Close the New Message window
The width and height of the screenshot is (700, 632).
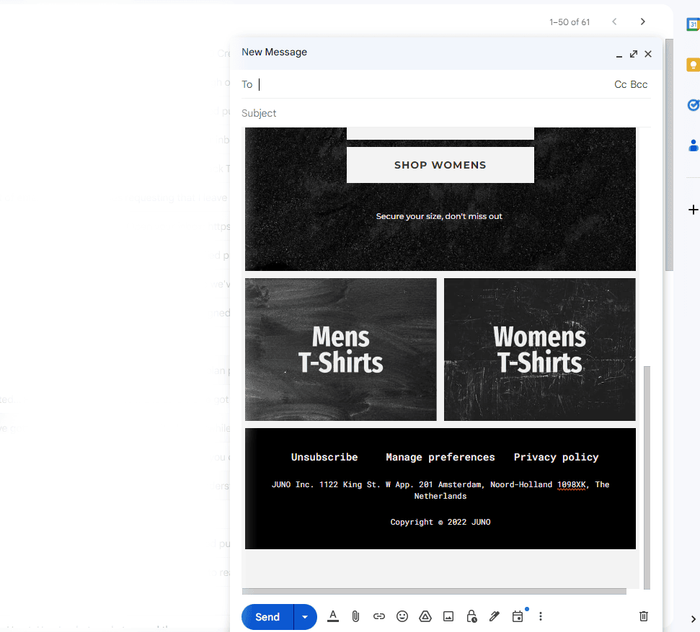[648, 54]
